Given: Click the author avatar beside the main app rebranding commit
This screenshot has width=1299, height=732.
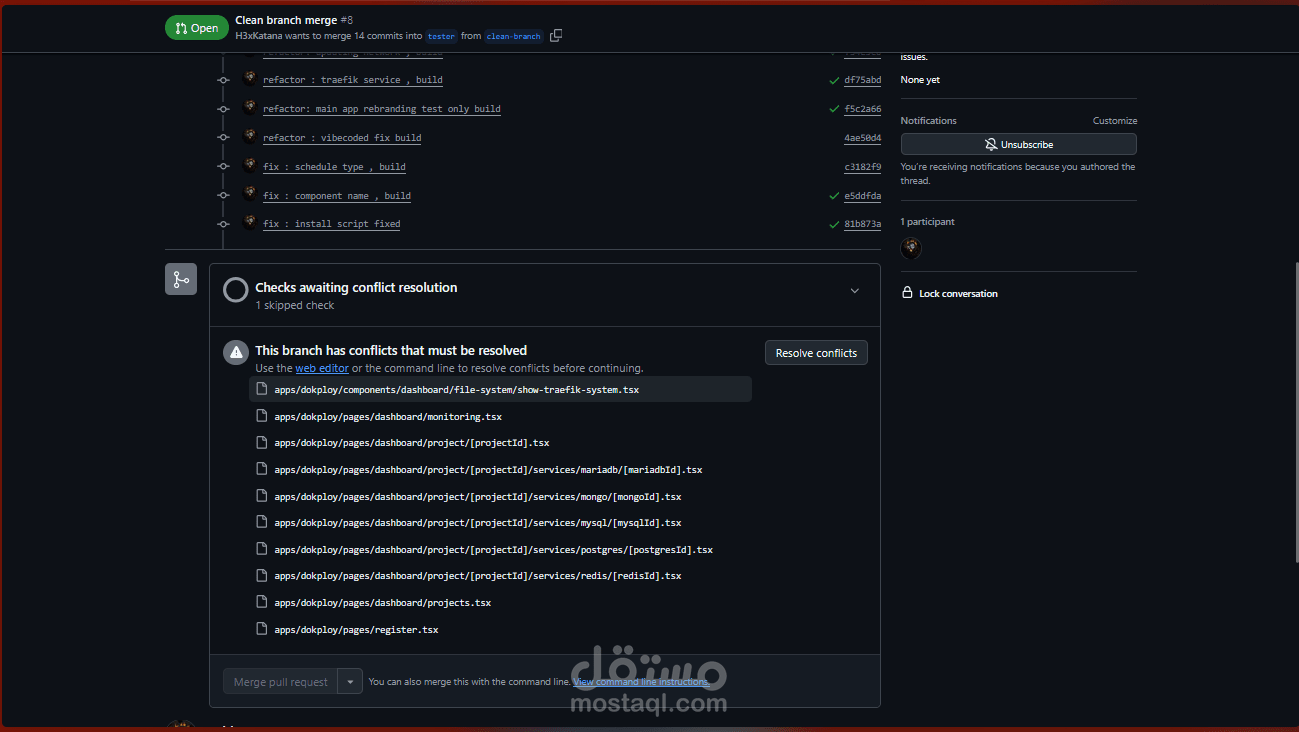Looking at the screenshot, I should point(249,107).
